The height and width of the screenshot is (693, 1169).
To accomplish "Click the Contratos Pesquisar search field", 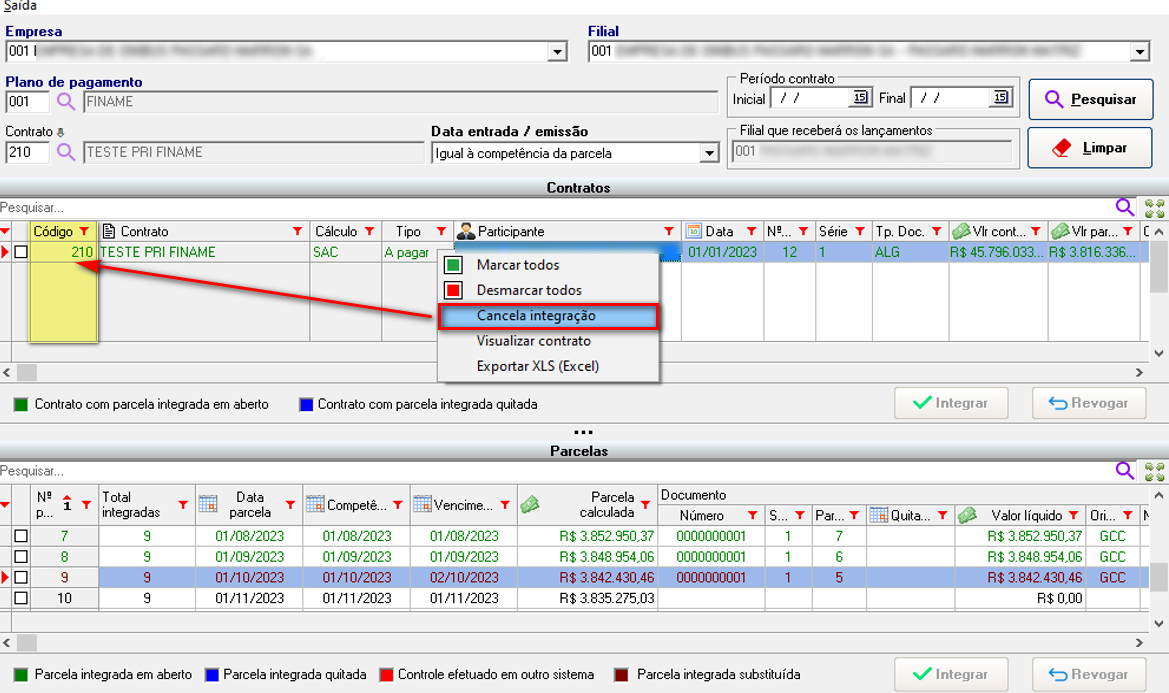I will point(555,207).
